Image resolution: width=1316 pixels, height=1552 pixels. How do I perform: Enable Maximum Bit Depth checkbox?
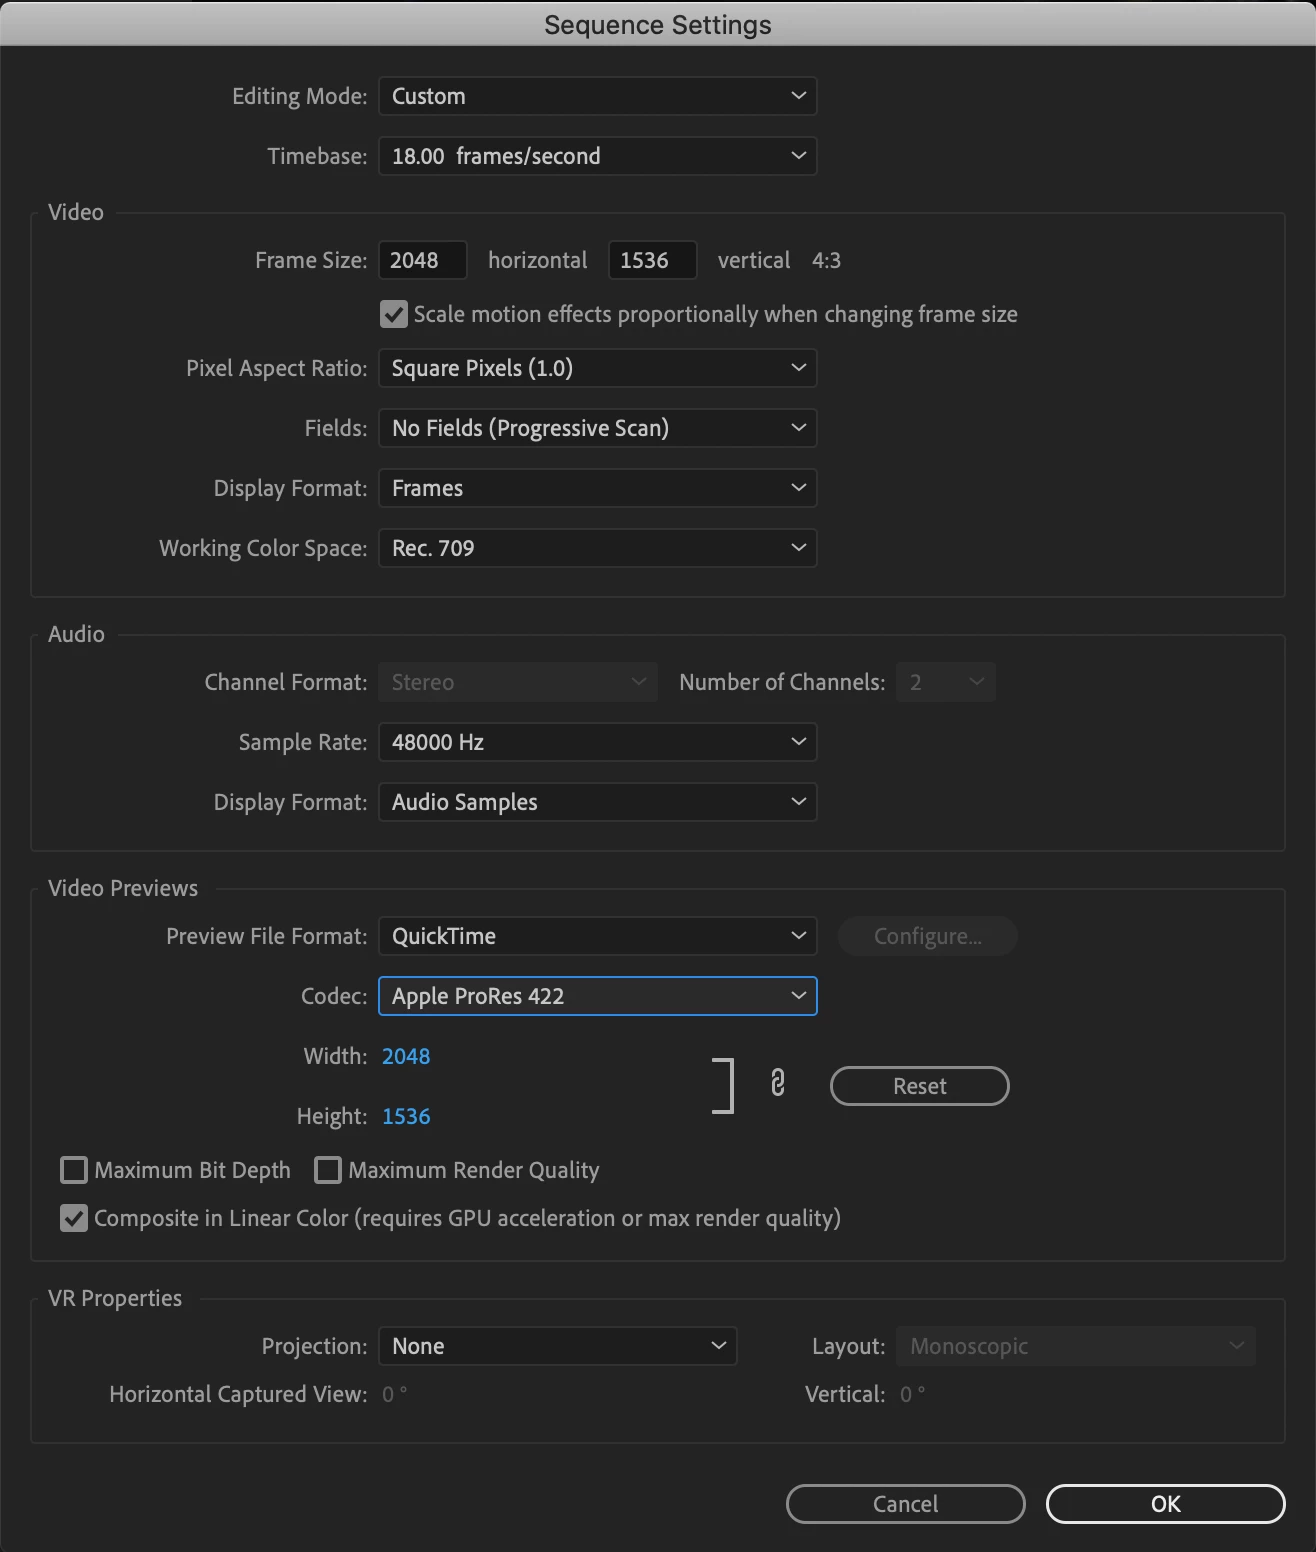[74, 1170]
